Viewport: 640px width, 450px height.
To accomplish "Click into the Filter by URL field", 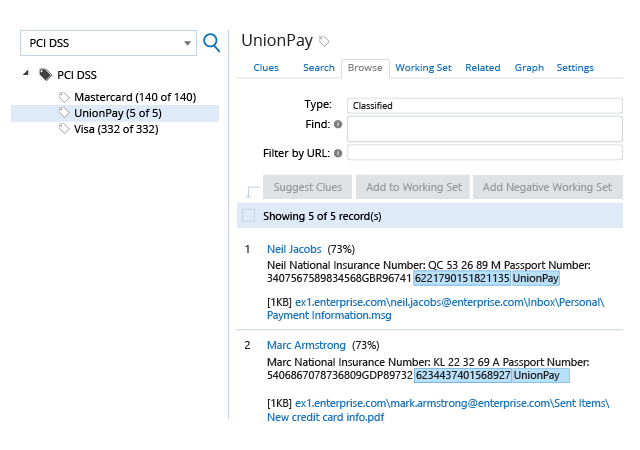I will click(484, 152).
